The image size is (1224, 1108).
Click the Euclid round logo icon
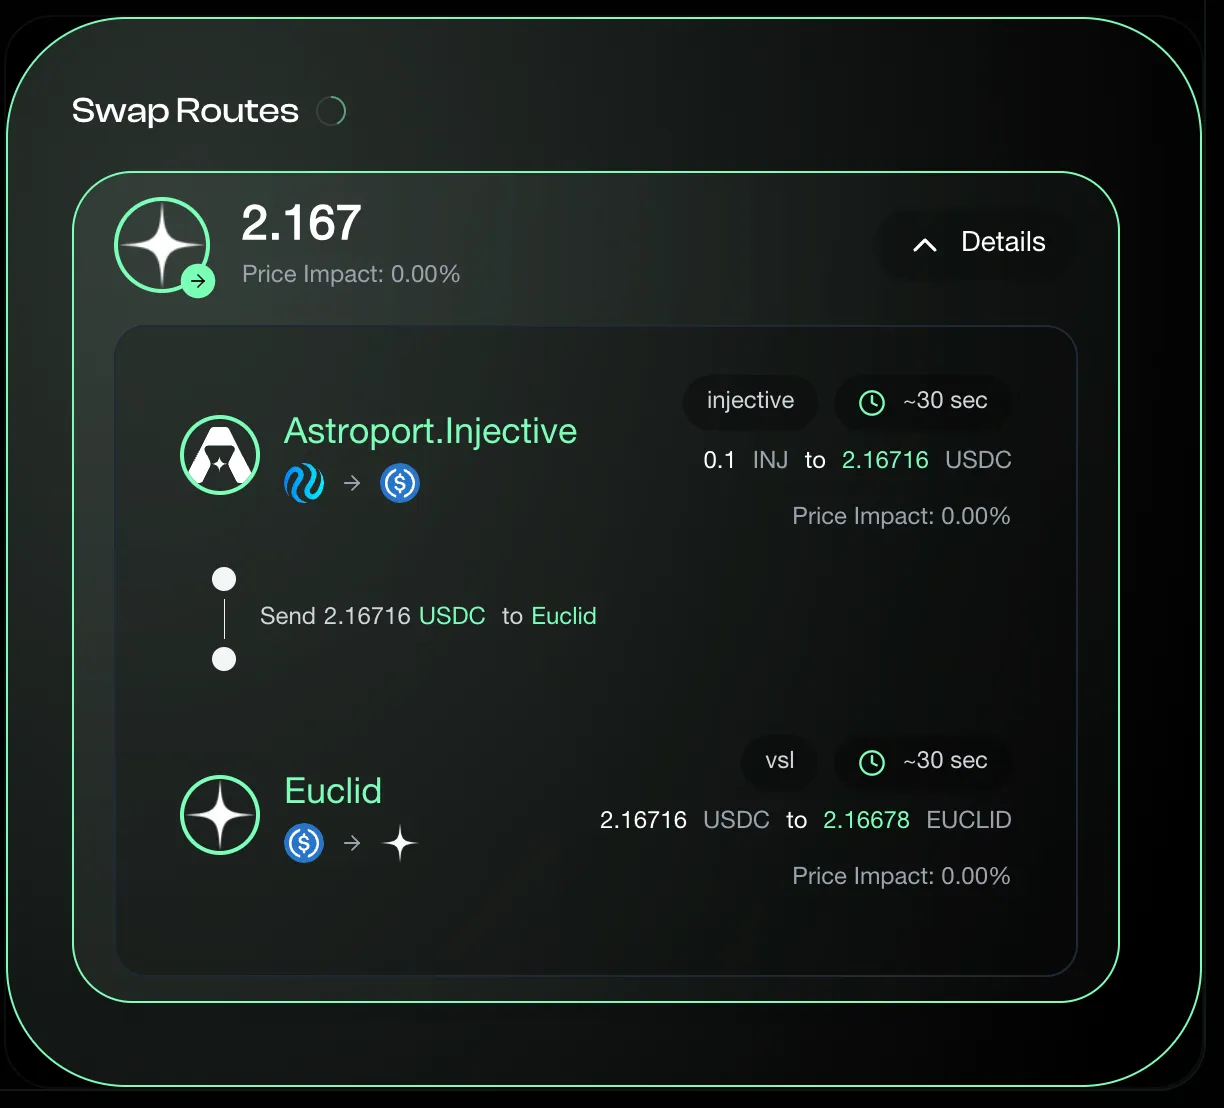click(x=220, y=815)
